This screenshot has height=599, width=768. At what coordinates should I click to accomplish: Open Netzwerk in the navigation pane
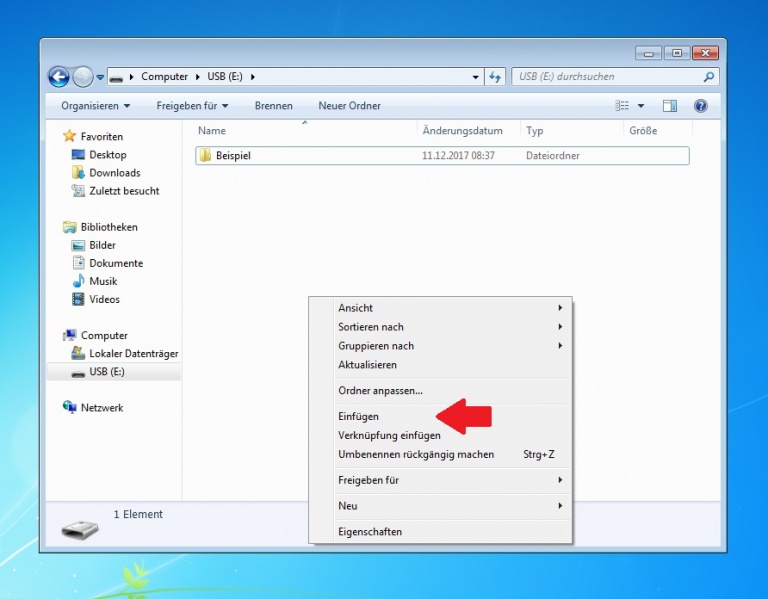coord(102,408)
